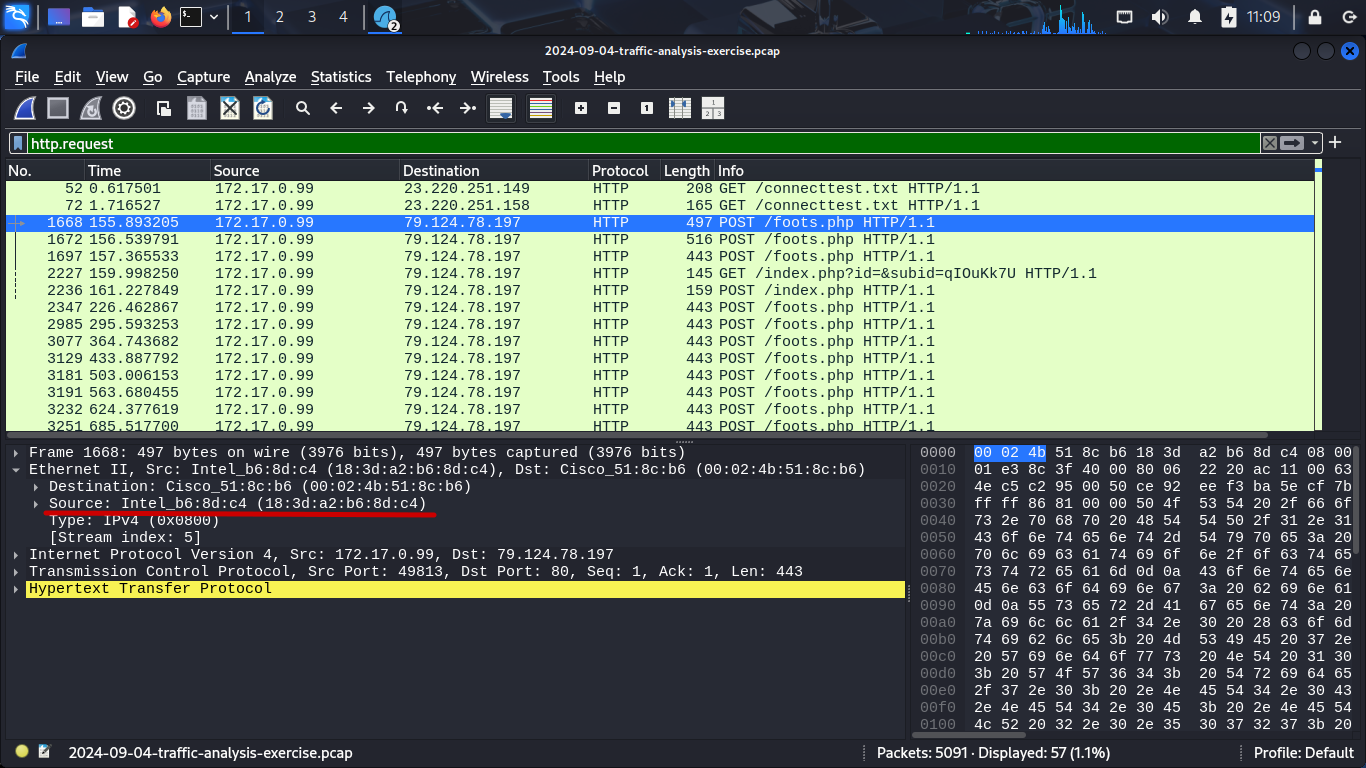Click Resize columns to fit icon

click(x=680, y=108)
